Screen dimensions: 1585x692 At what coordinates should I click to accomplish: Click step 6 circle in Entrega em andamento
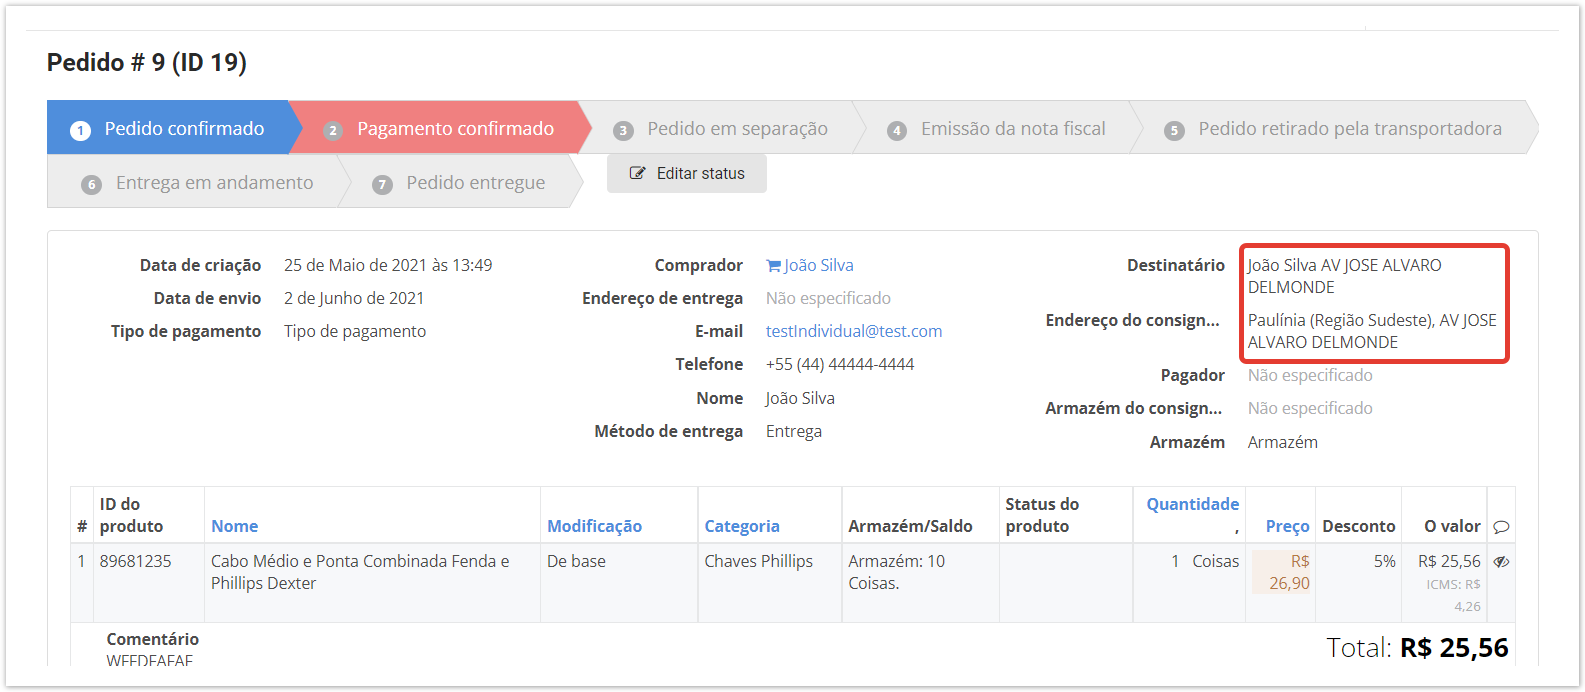coord(92,184)
